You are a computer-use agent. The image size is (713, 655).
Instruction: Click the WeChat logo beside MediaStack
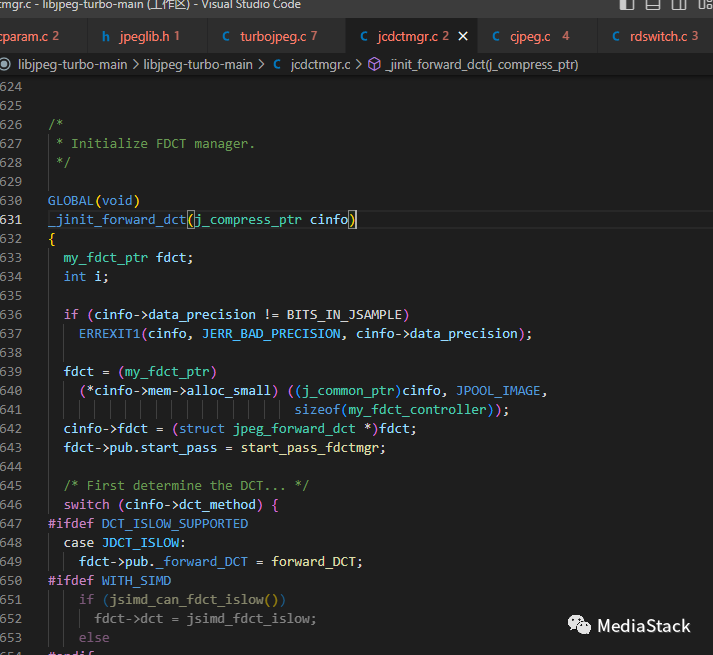click(x=579, y=626)
